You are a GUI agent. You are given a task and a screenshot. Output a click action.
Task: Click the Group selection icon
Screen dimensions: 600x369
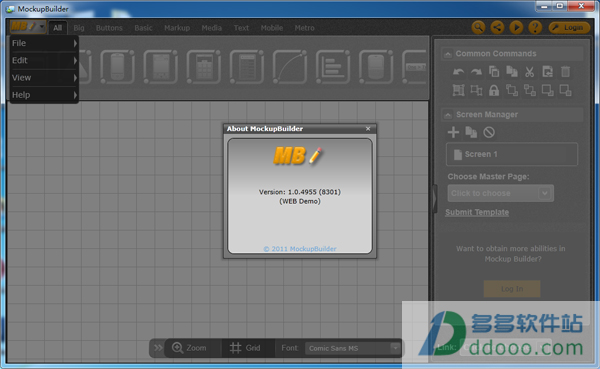coord(458,90)
